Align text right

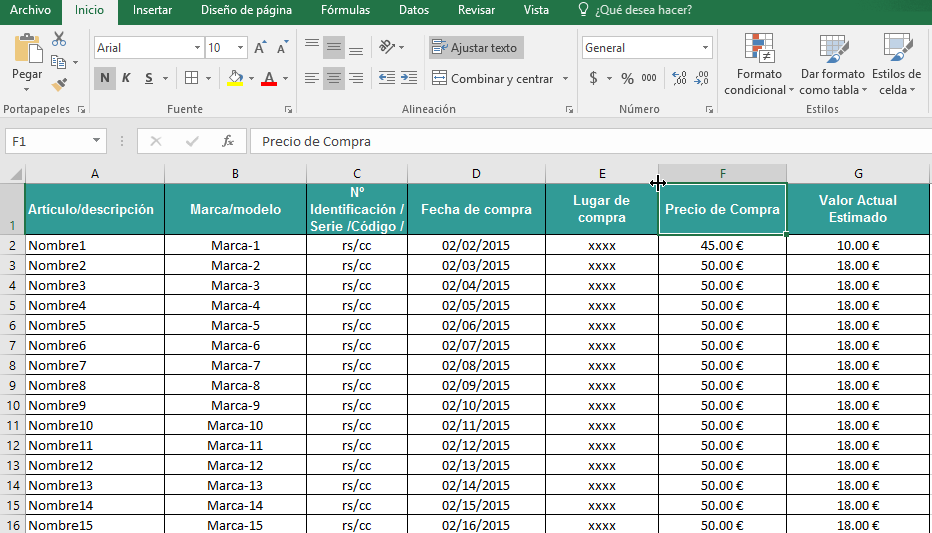(x=356, y=78)
